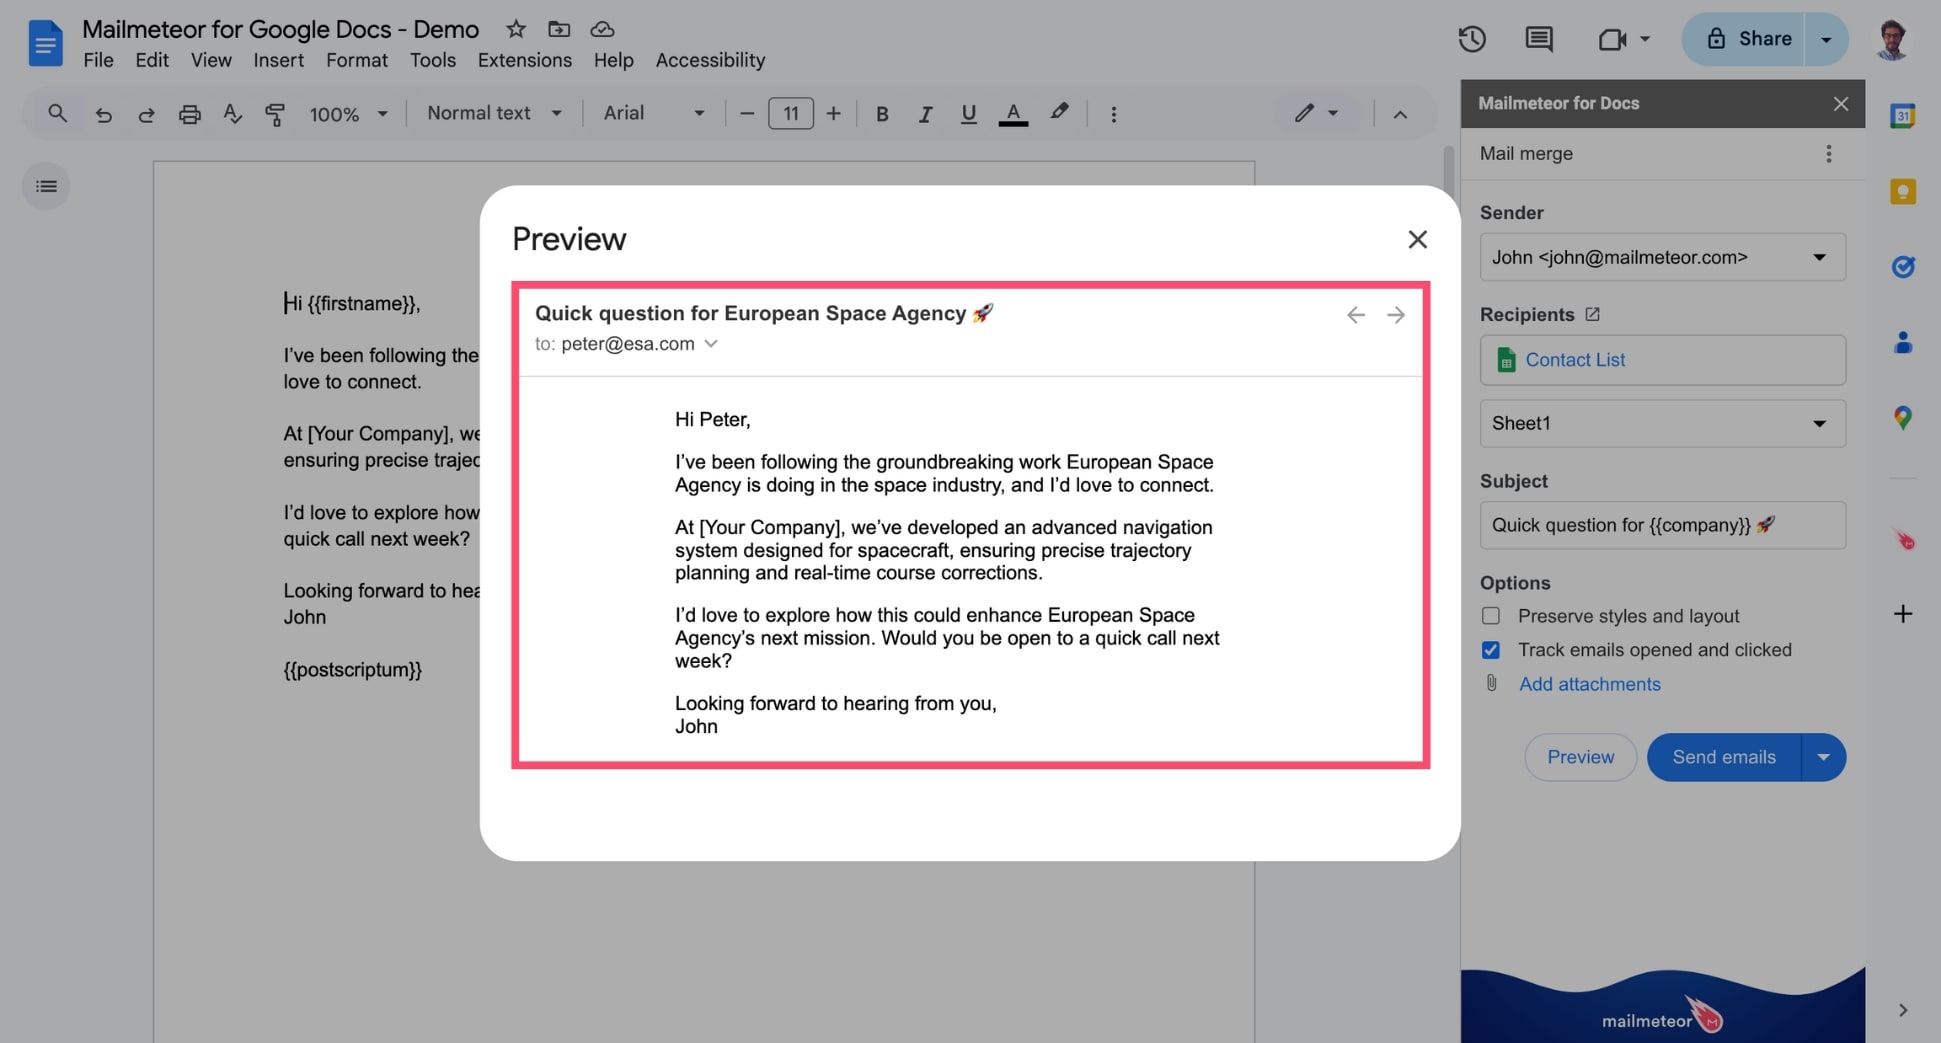Open version history clock icon
The height and width of the screenshot is (1043, 1941).
(1472, 39)
